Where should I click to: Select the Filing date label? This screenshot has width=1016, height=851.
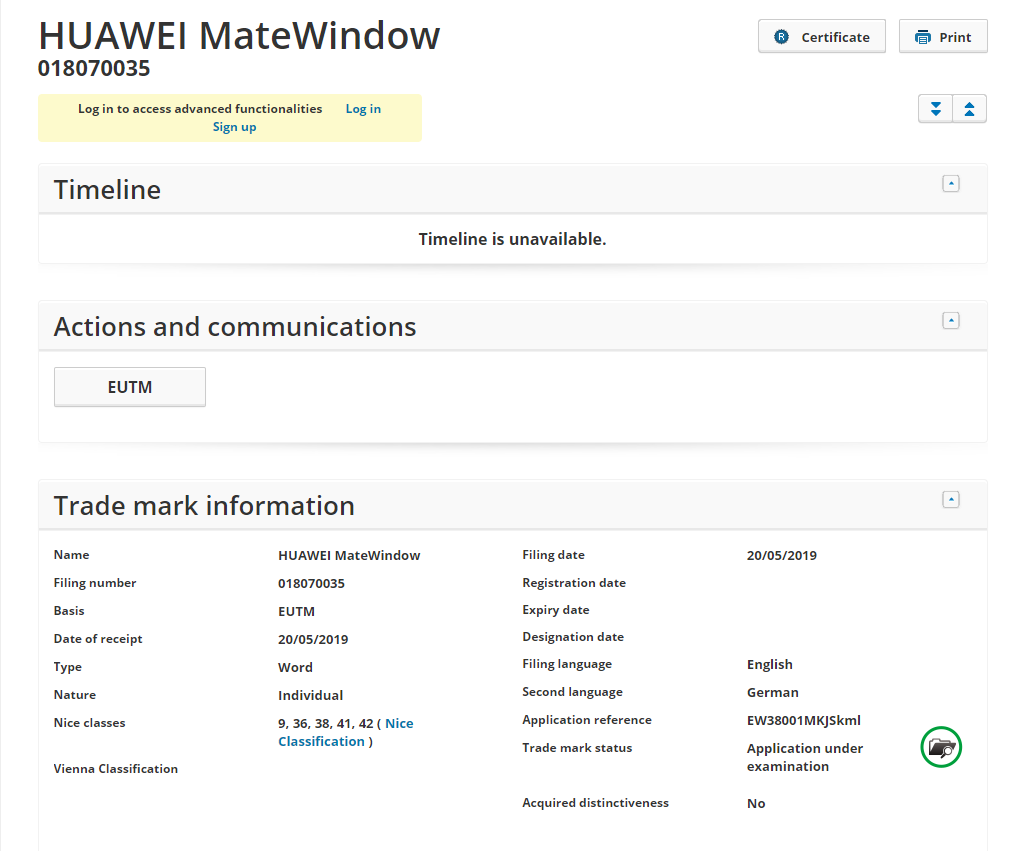(x=553, y=555)
